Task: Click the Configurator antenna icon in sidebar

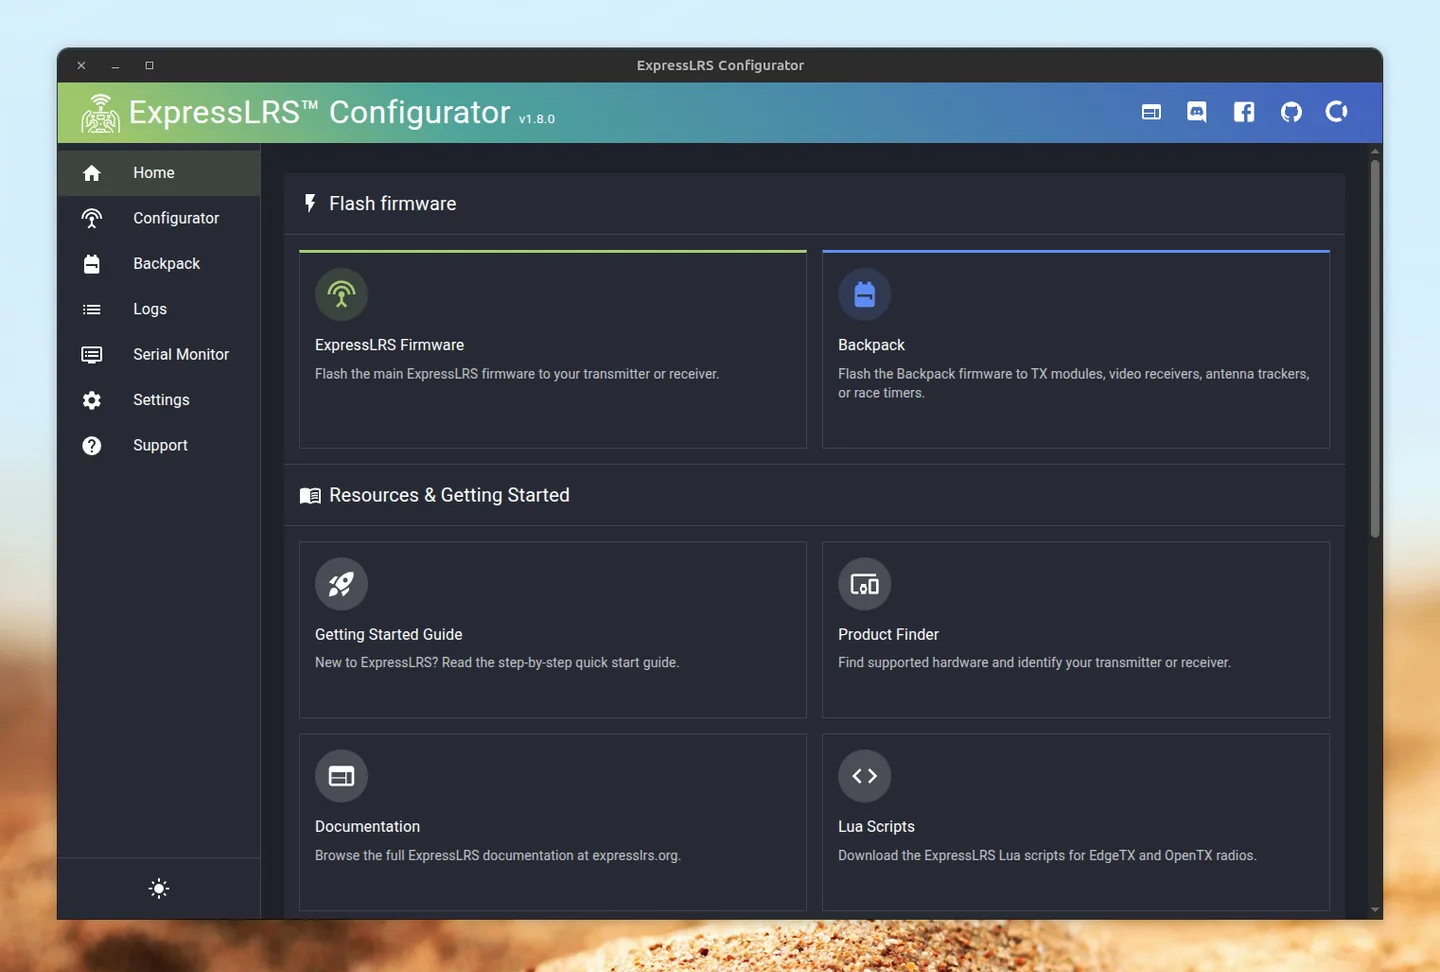Action: pos(92,218)
